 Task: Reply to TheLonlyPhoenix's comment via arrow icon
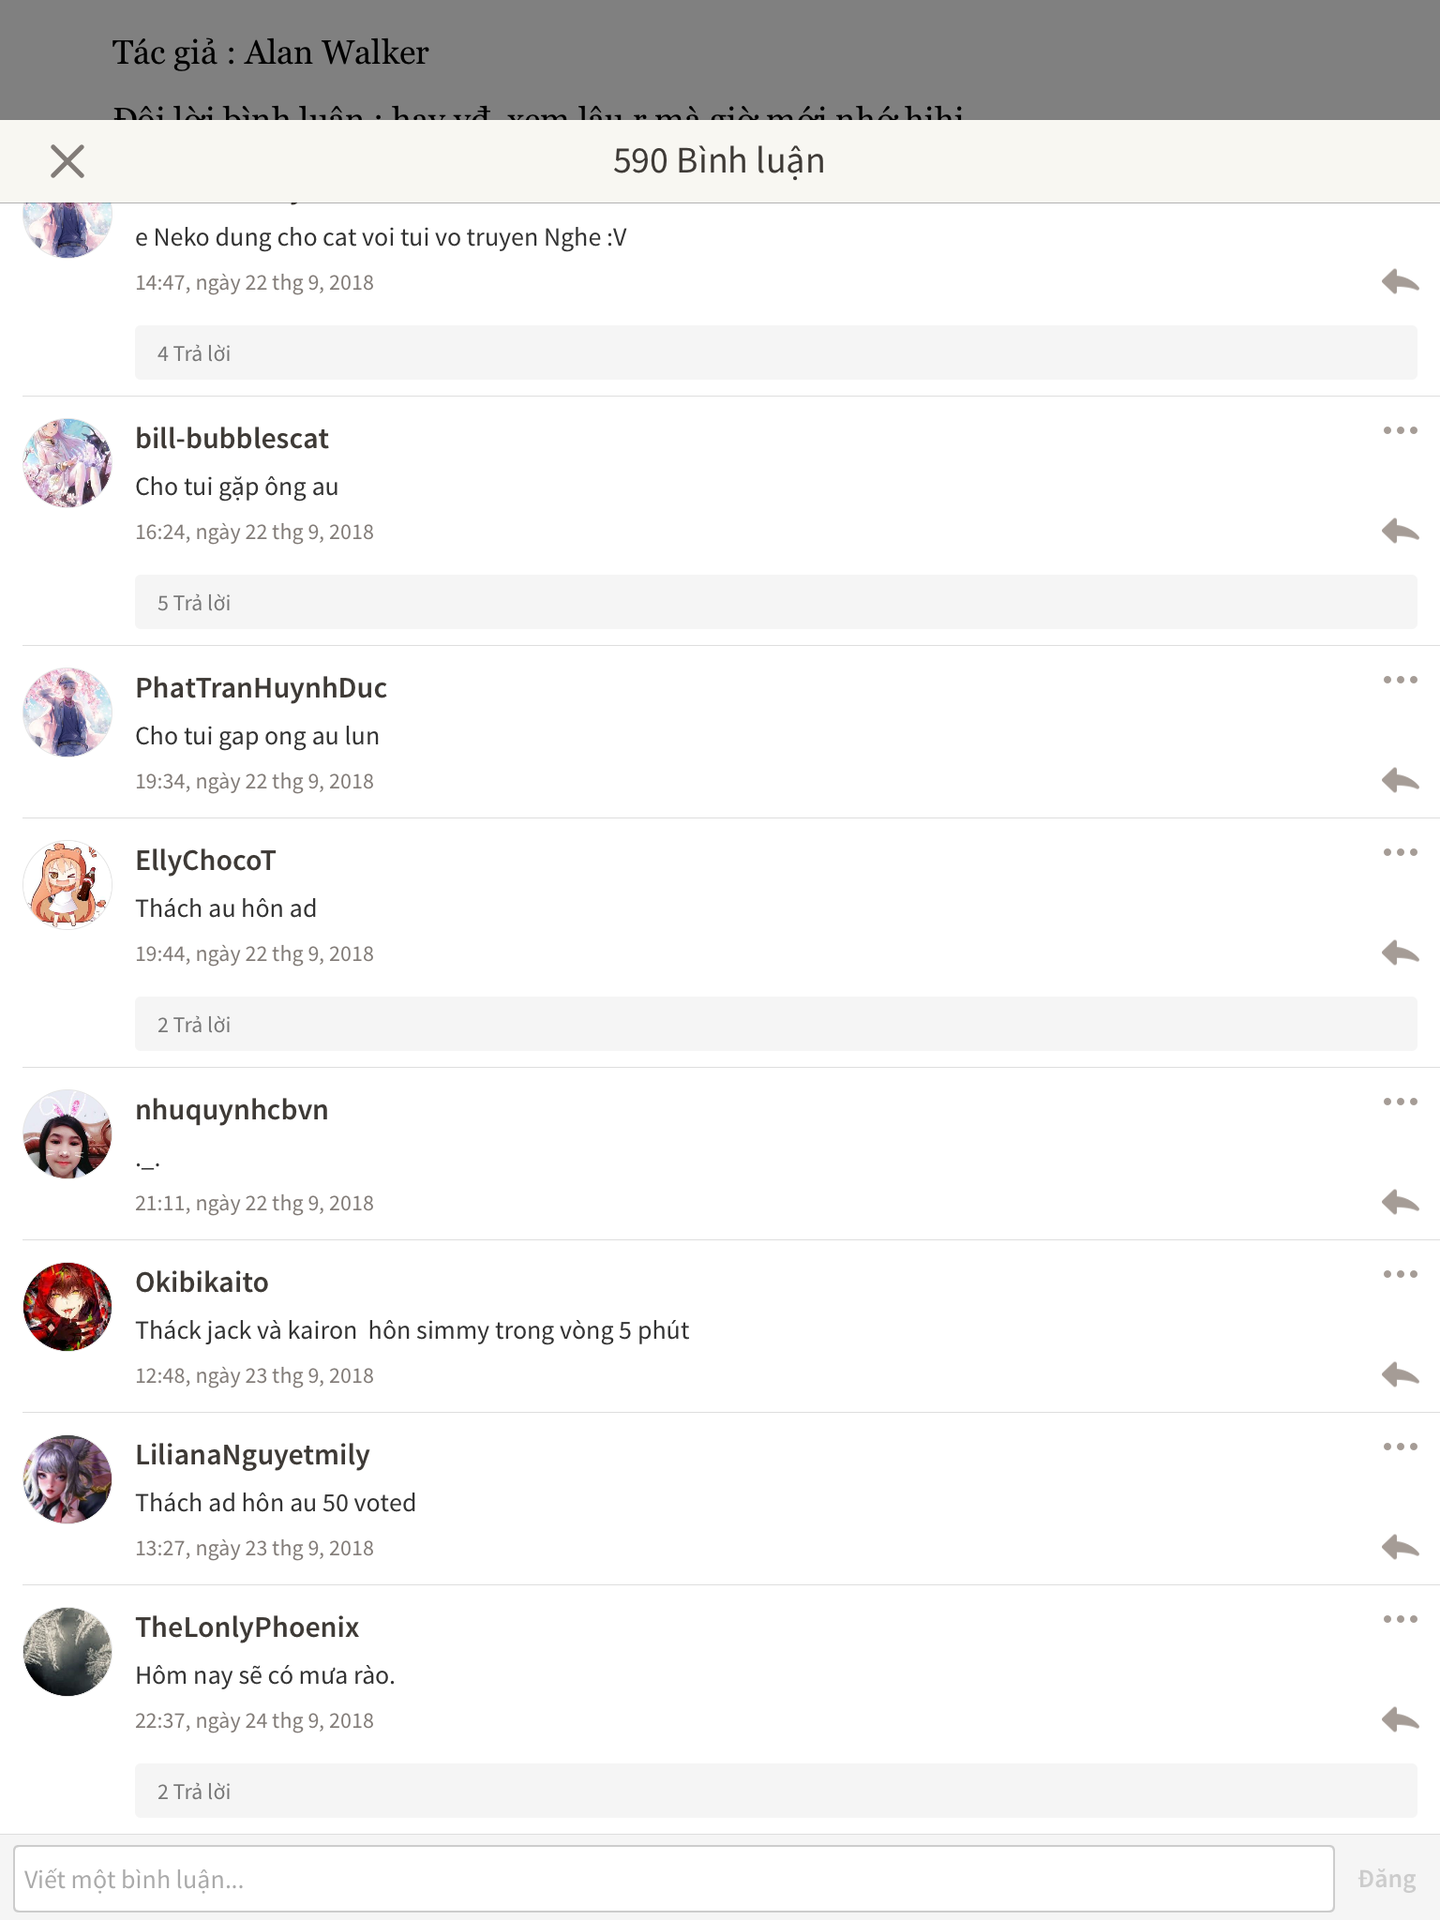click(x=1400, y=1720)
